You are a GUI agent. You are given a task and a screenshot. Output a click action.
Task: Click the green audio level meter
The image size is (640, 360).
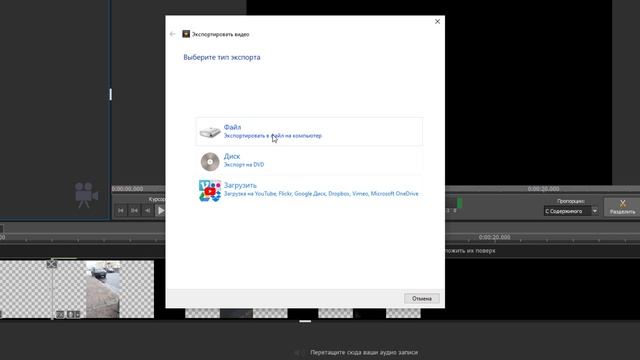pyautogui.click(x=460, y=202)
